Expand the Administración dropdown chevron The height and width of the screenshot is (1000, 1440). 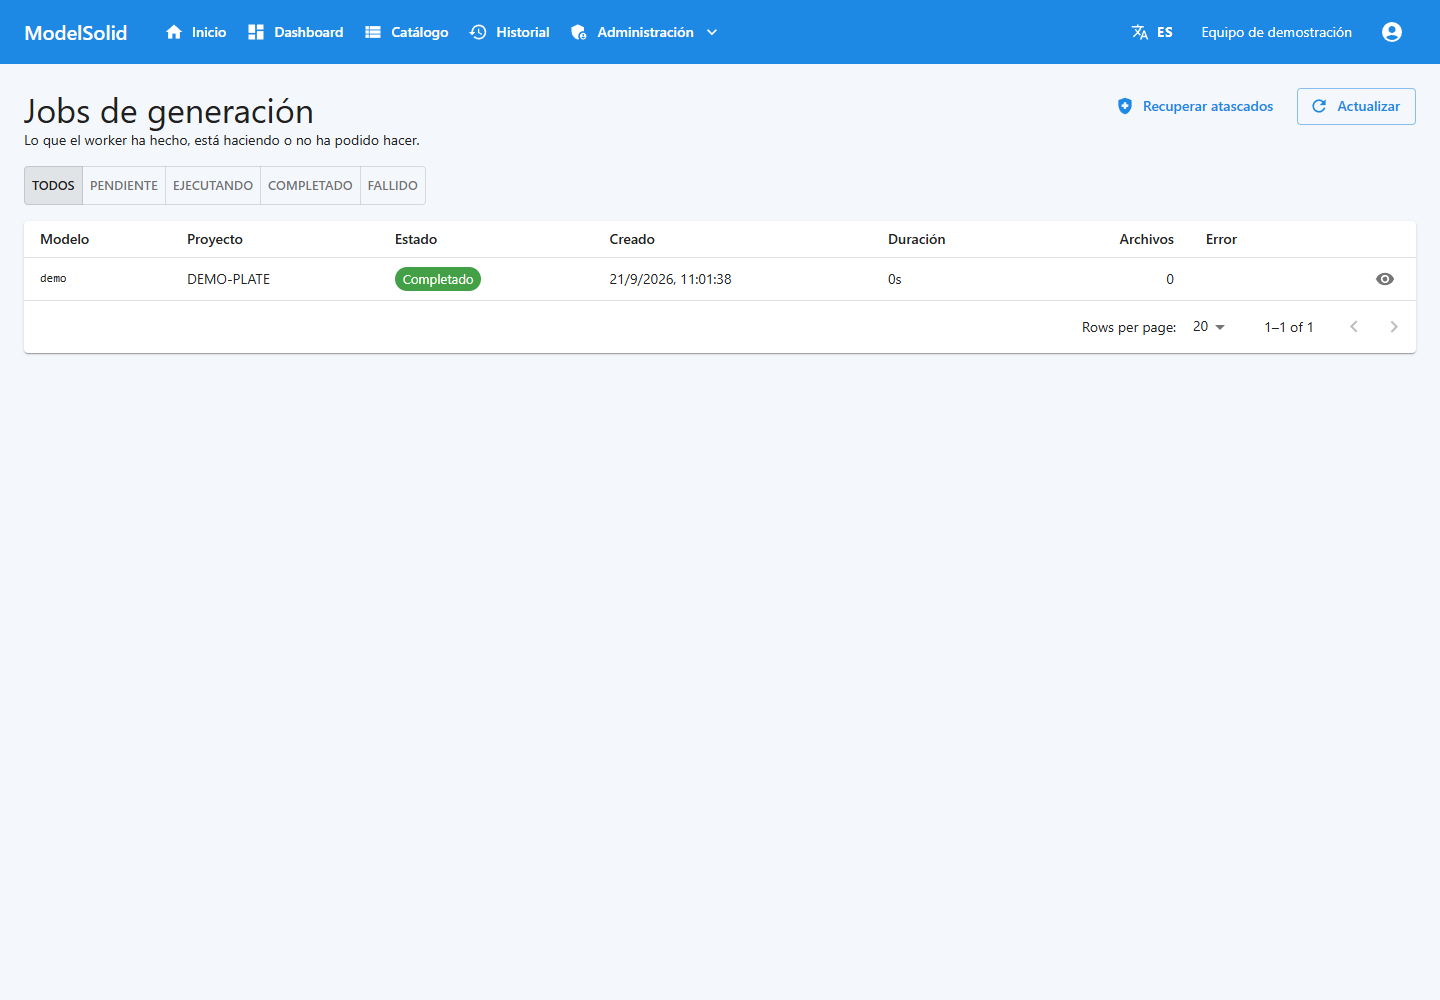712,32
